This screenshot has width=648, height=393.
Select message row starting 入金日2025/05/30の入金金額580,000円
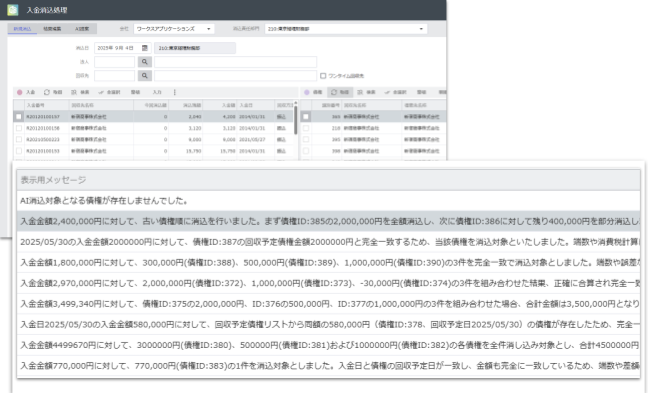329,325
